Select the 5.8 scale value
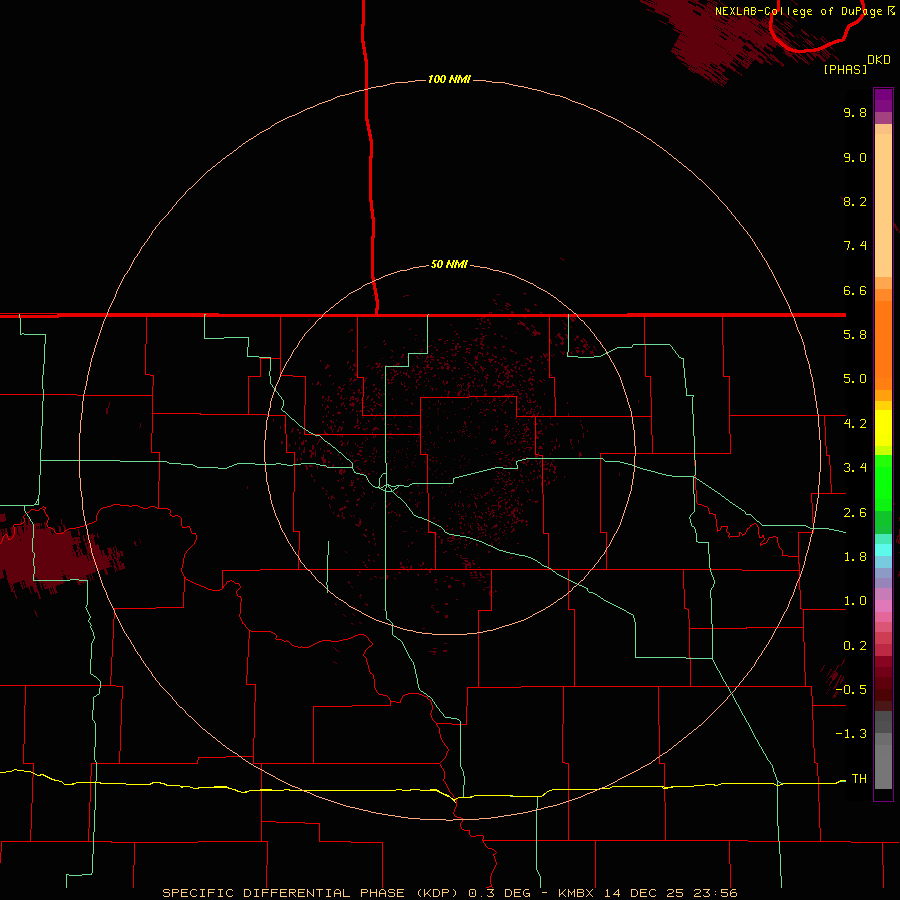 tap(855, 335)
